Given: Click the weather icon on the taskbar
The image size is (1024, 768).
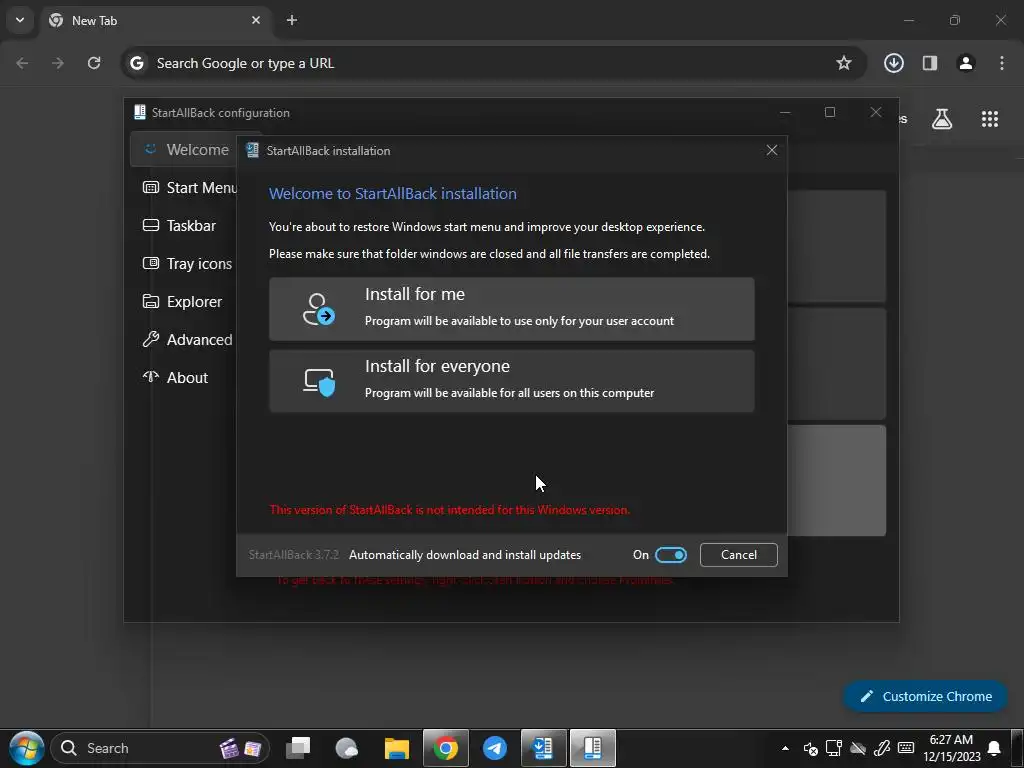Looking at the screenshot, I should tap(347, 748).
